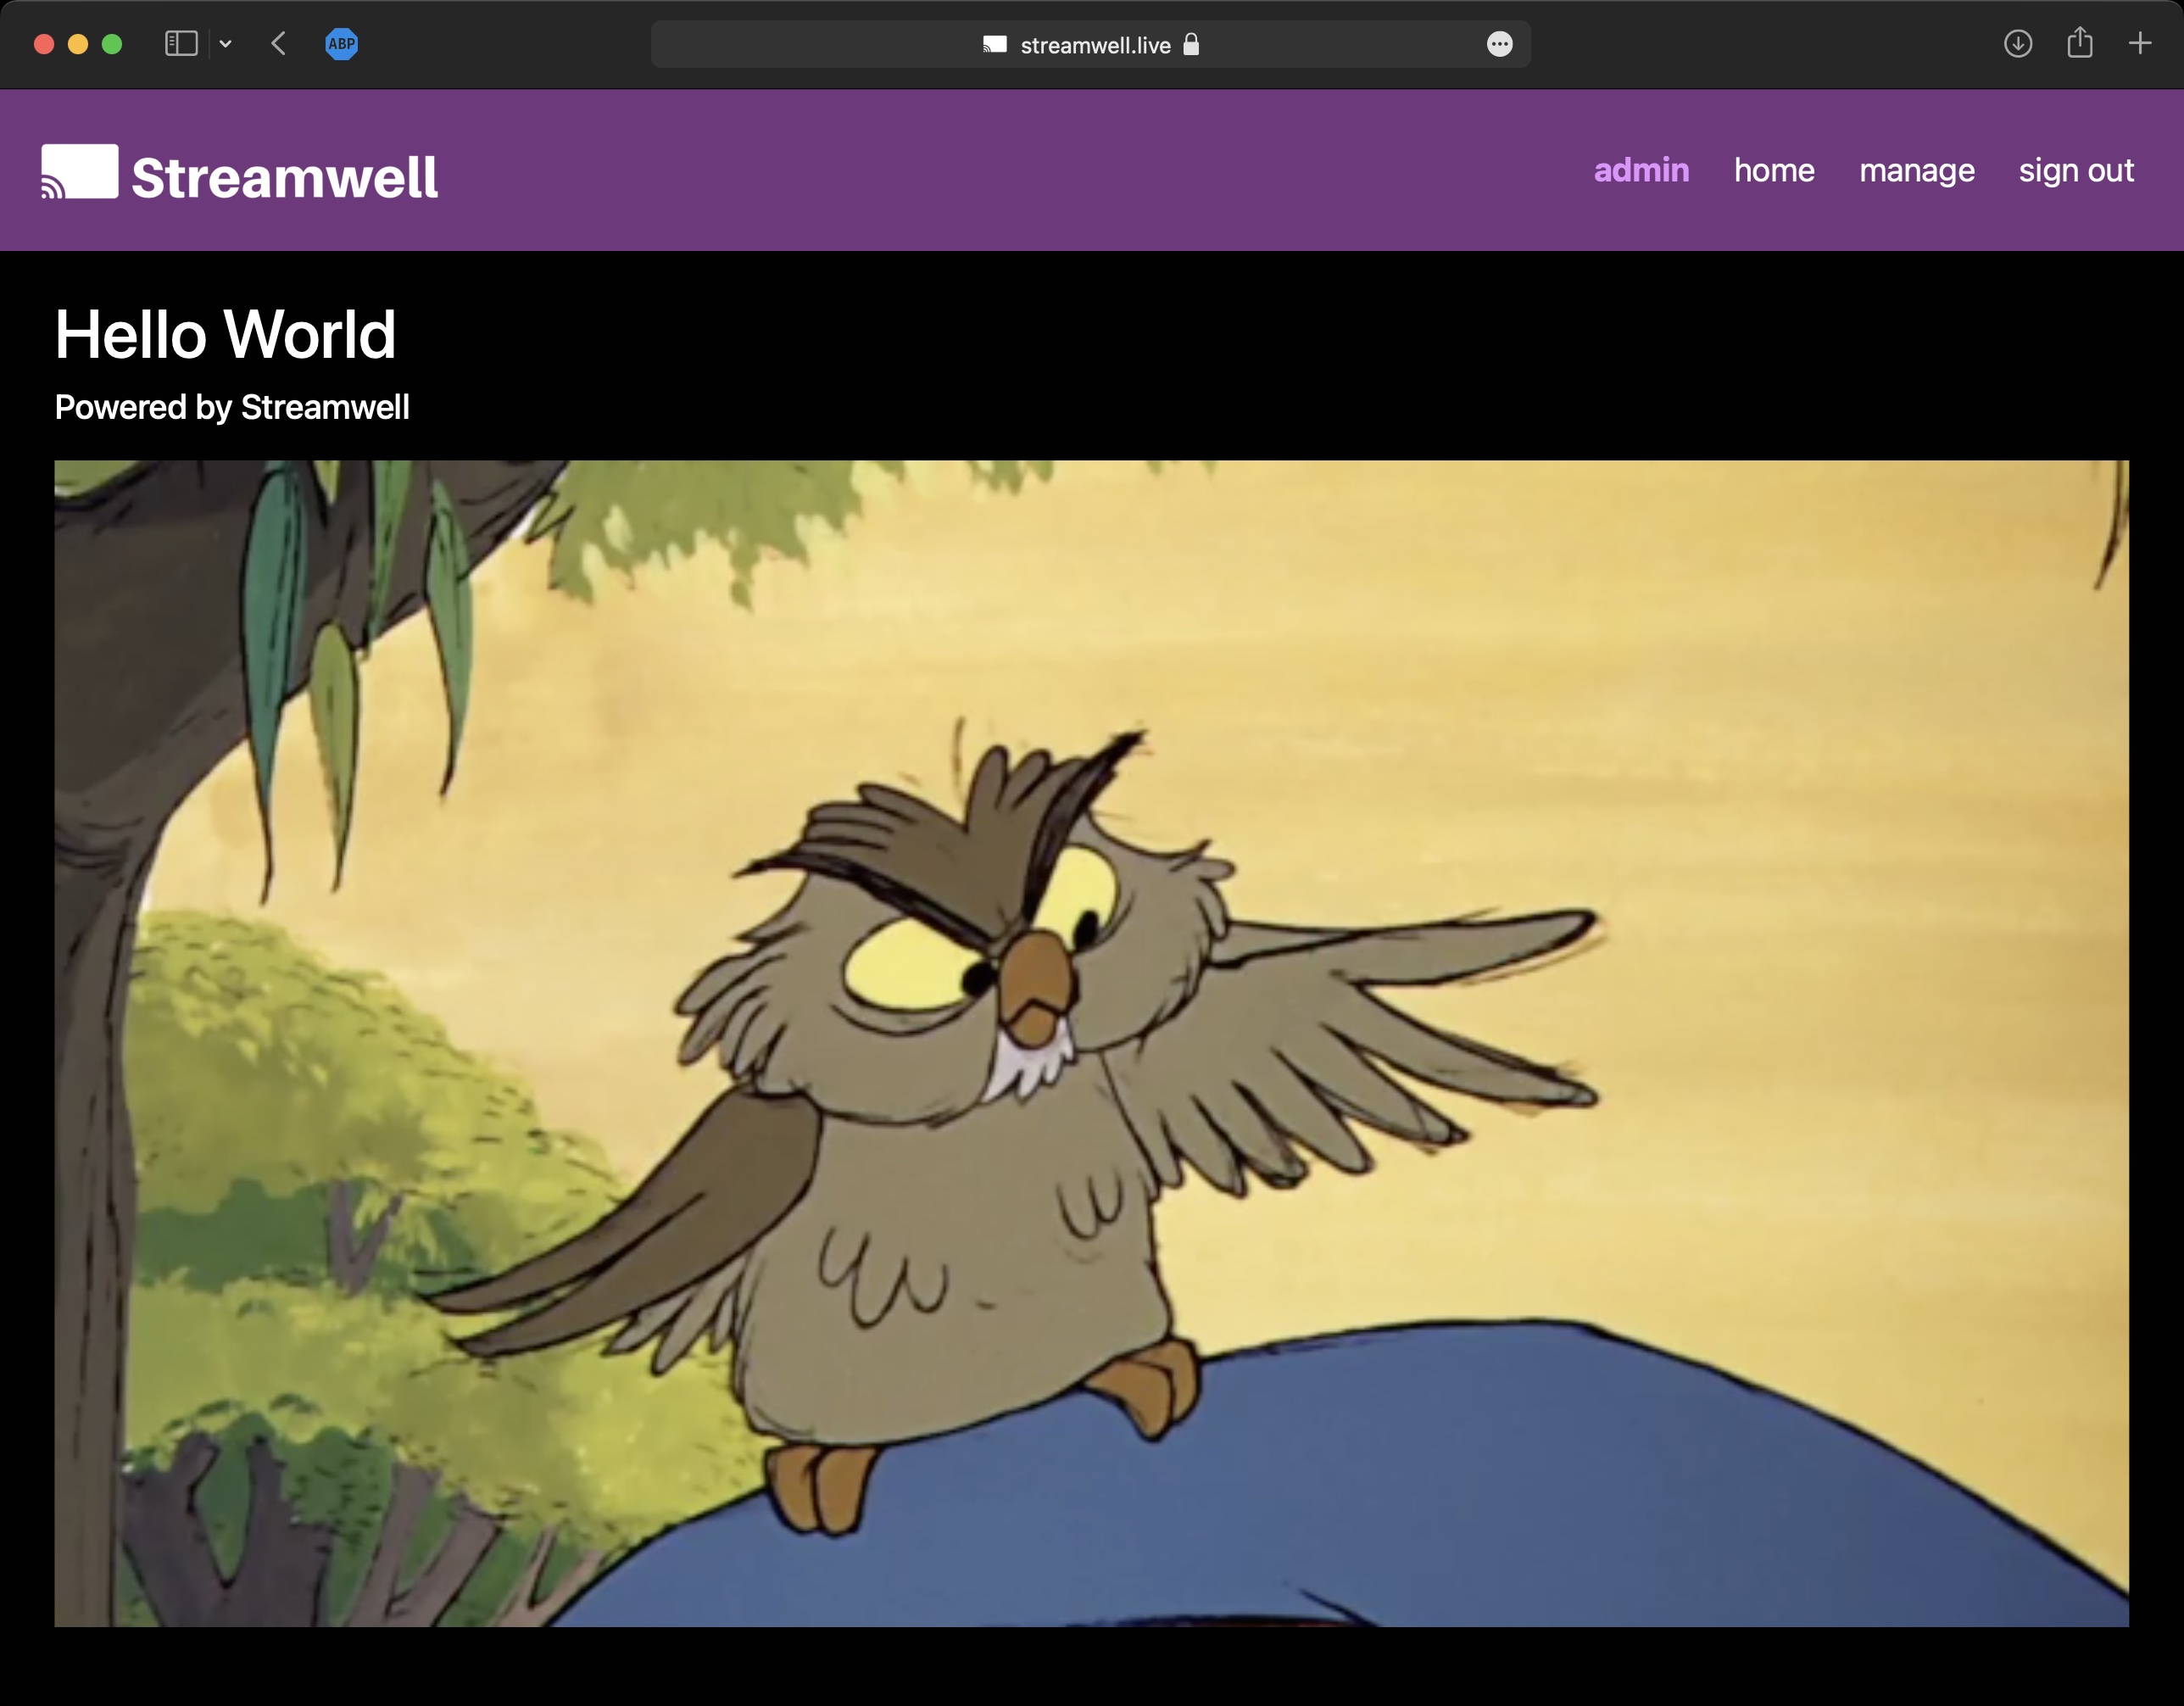Image resolution: width=2184 pixels, height=1706 pixels.
Task: Click the Powered by Streamwell text
Action: [x=231, y=407]
